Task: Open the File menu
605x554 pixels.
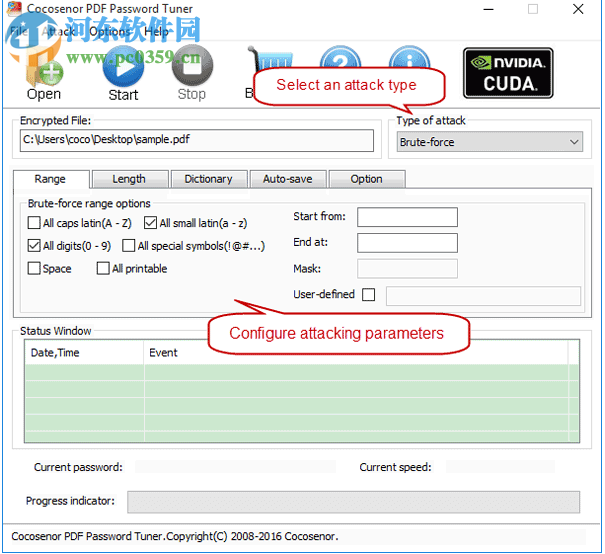Action: pyautogui.click(x=18, y=31)
